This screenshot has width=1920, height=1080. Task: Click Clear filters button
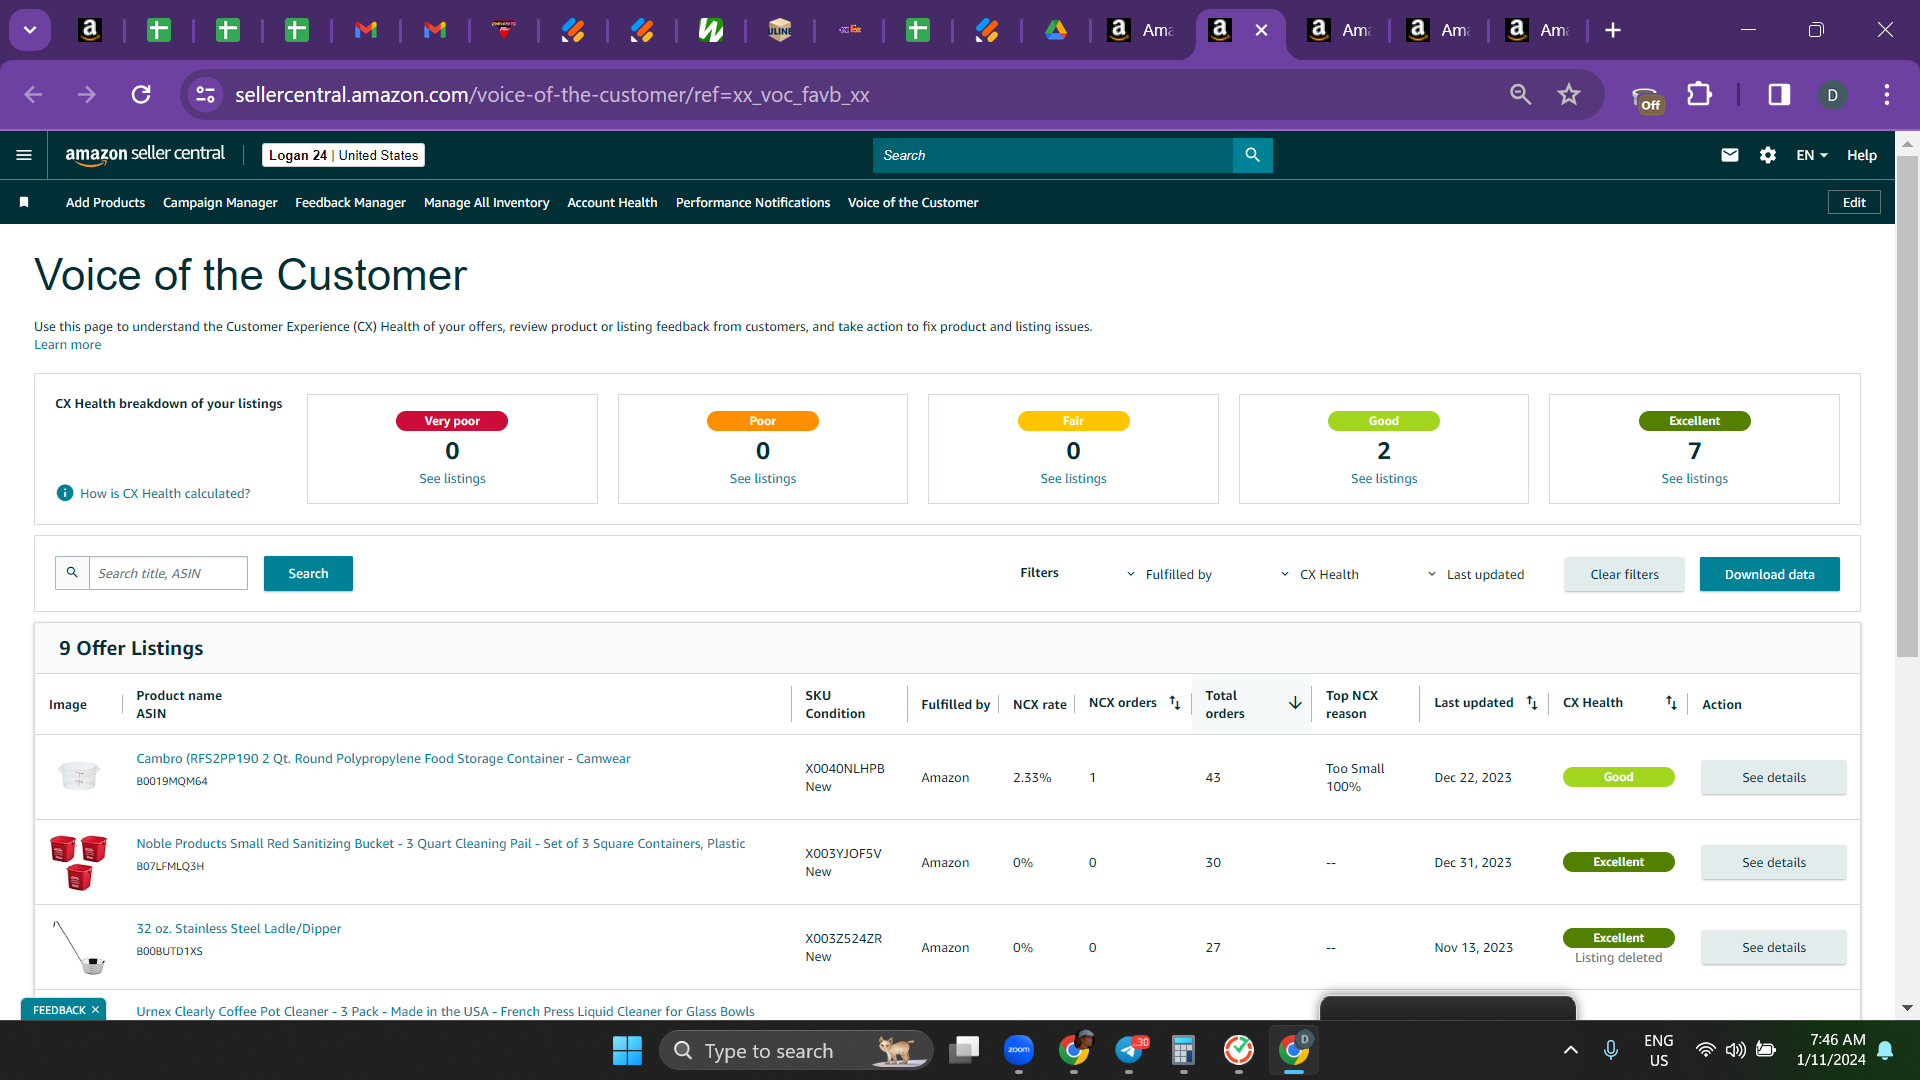point(1624,574)
